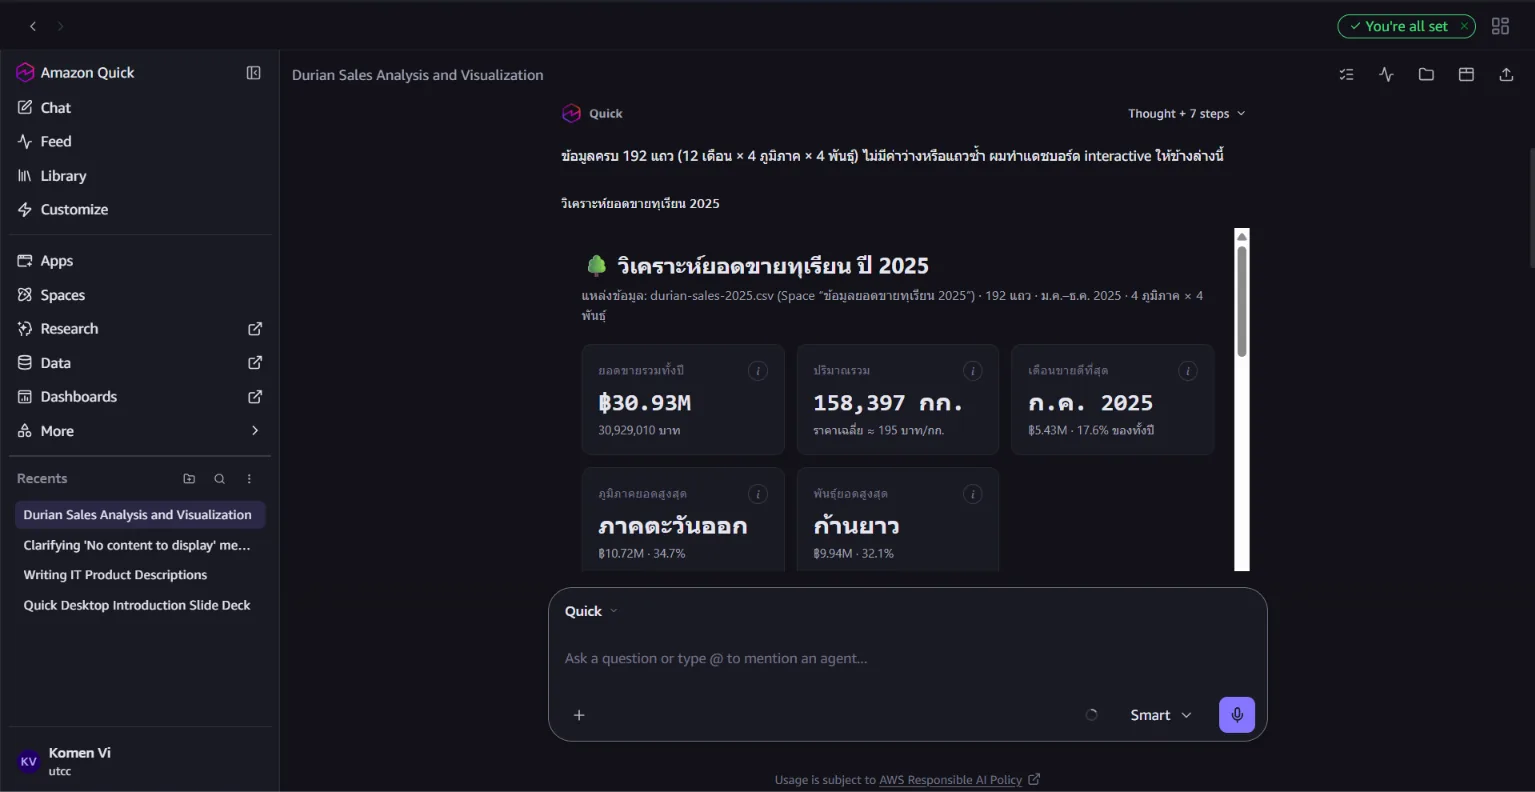This screenshot has height=792, width=1535.
Task: Create new folder in Recents
Action: click(189, 479)
